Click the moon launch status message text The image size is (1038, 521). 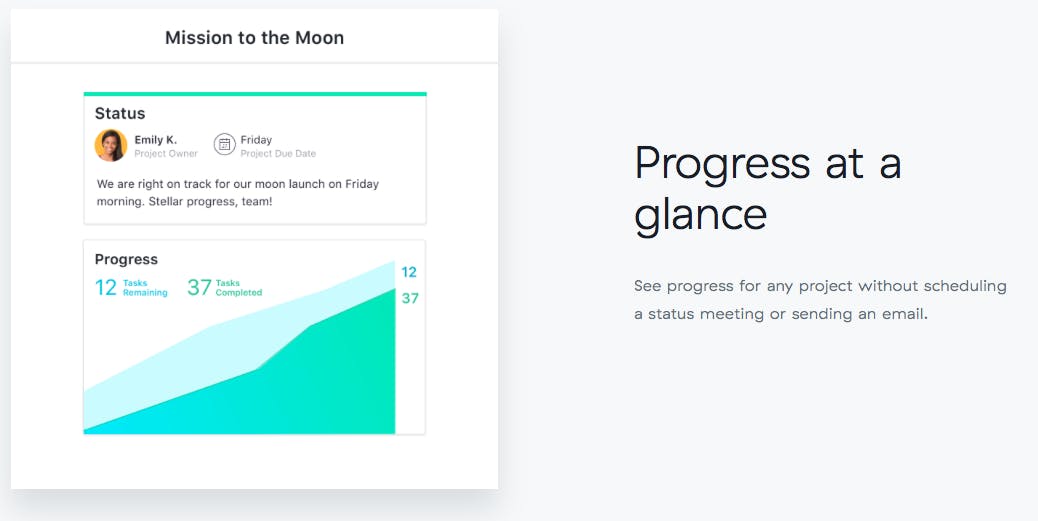pos(237,193)
